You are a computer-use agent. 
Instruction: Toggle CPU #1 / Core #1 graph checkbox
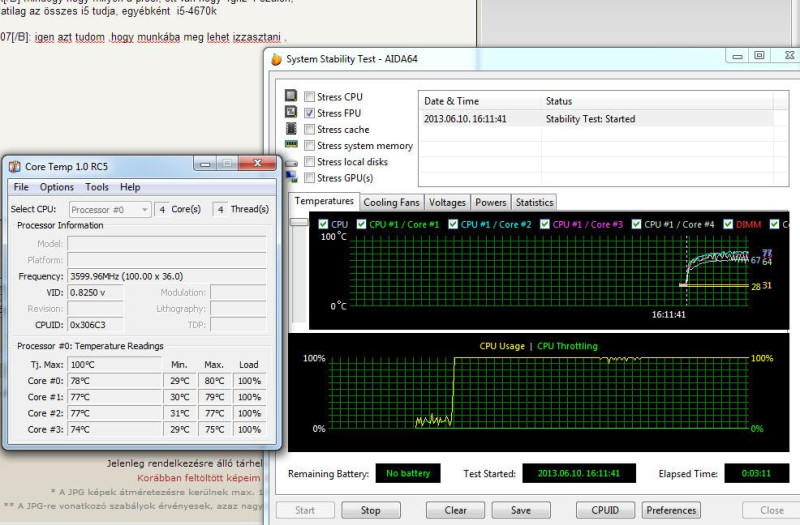pos(361,224)
